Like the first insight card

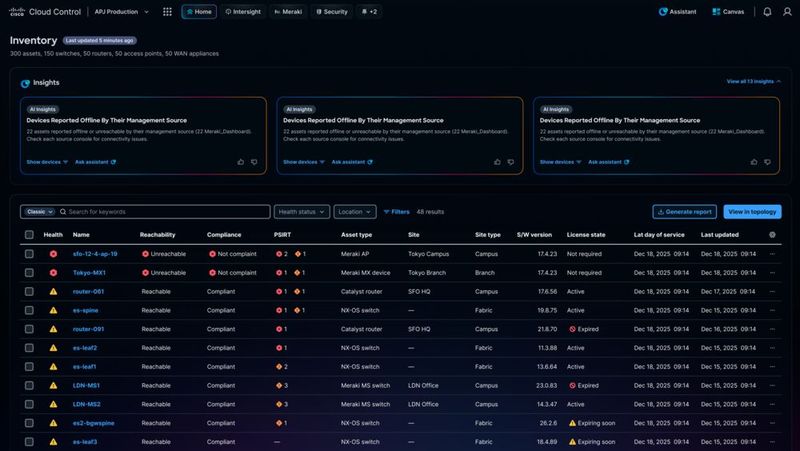click(x=241, y=162)
